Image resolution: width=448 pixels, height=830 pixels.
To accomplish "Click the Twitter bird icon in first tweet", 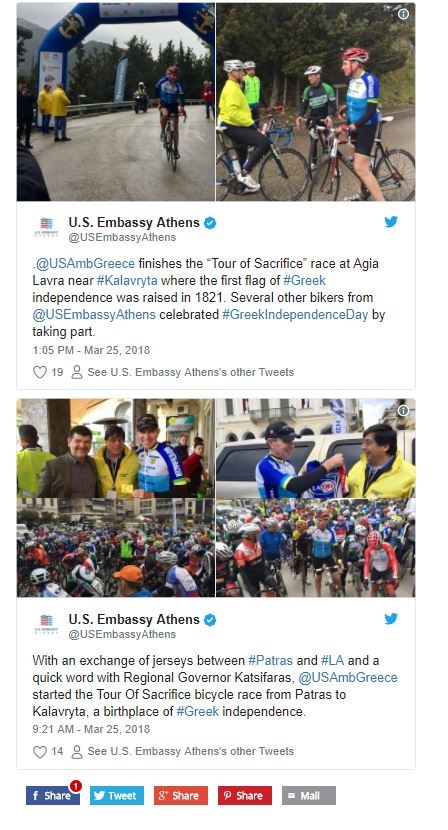I will [x=391, y=222].
